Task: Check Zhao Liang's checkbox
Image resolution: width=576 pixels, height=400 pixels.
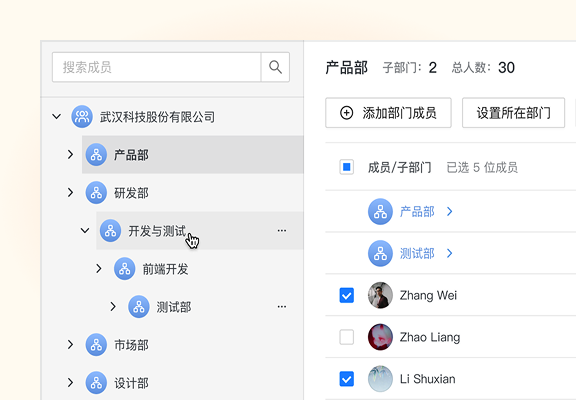Action: (x=346, y=337)
